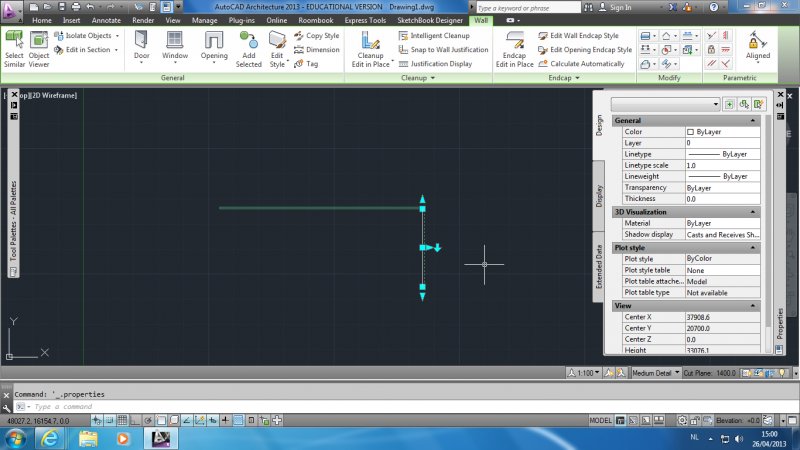Click the Add Selected tool
Image resolution: width=800 pixels, height=450 pixels.
[248, 49]
